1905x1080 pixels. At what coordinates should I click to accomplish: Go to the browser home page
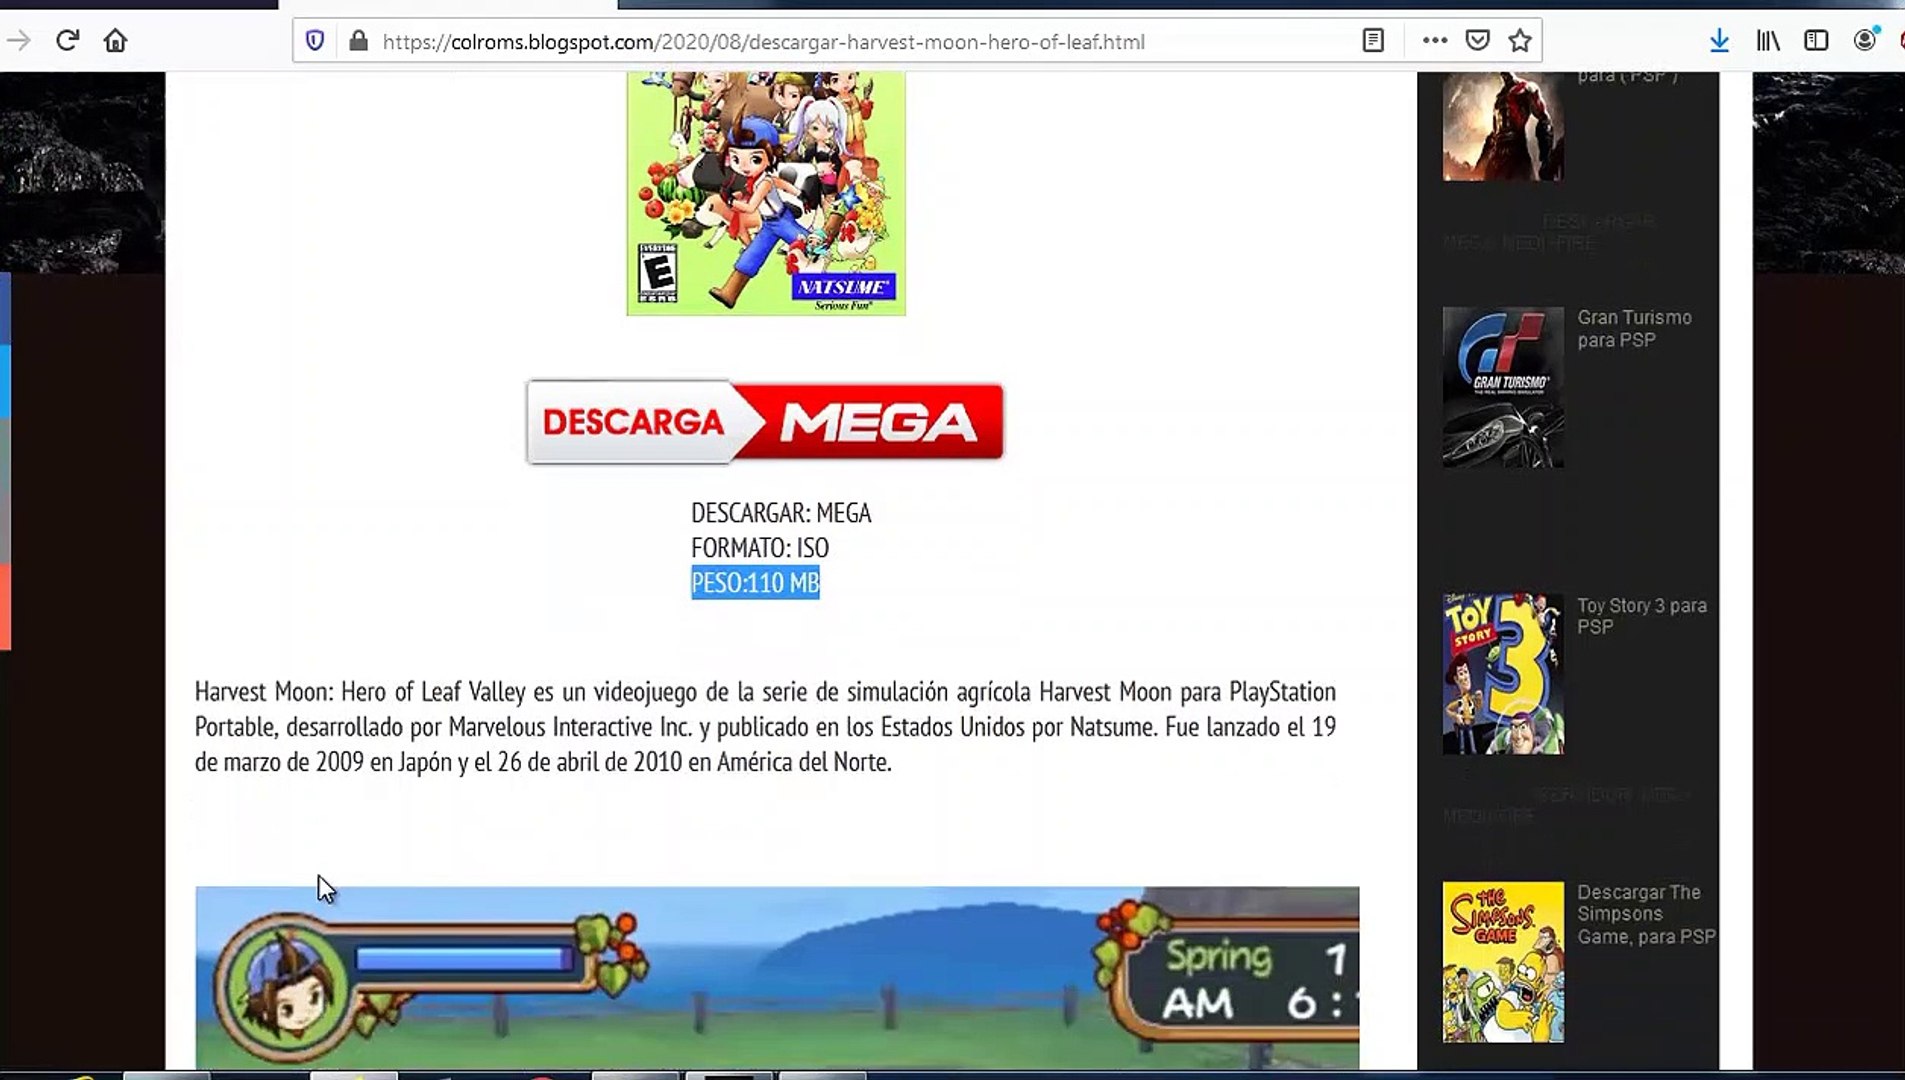pyautogui.click(x=116, y=41)
